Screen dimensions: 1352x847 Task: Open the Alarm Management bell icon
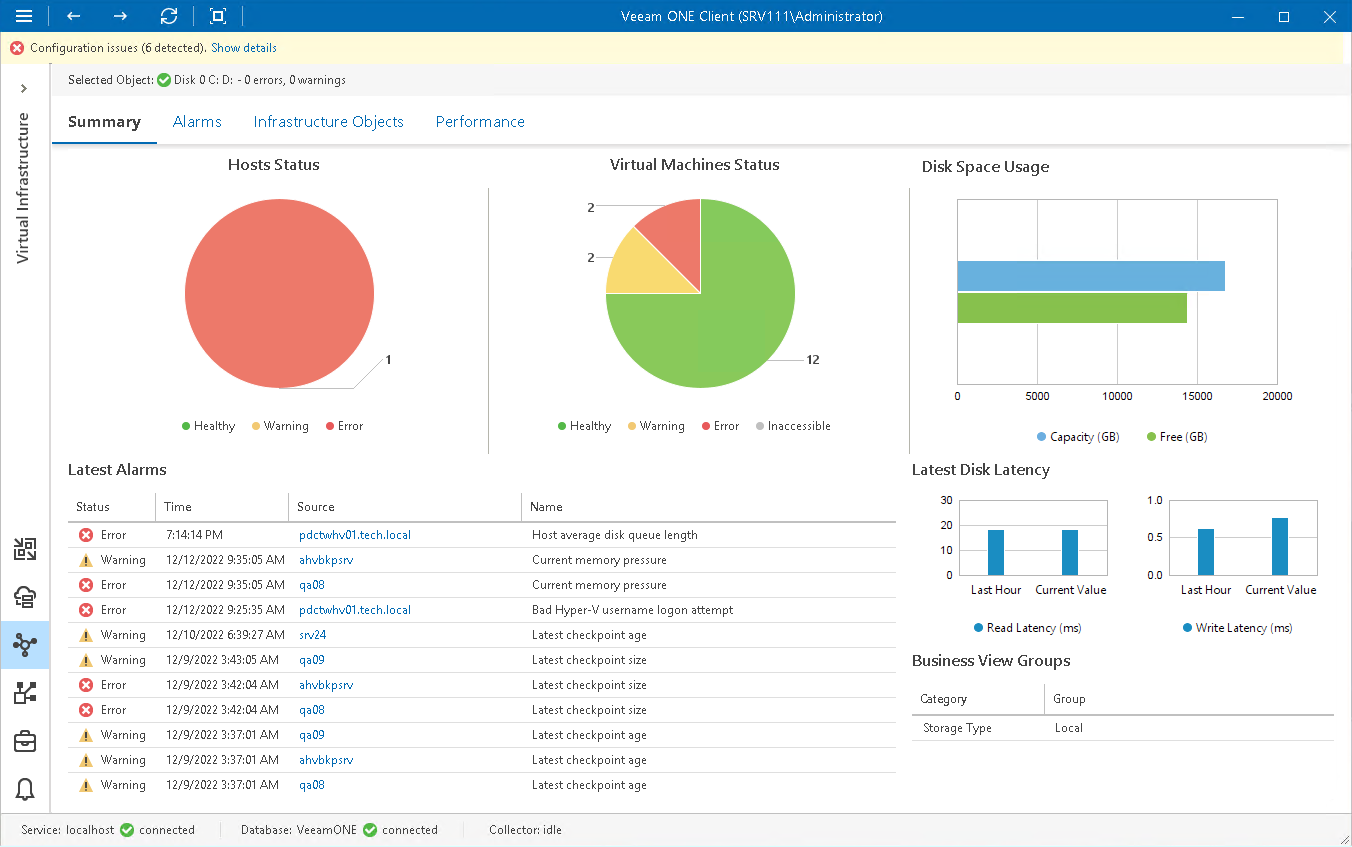(x=24, y=789)
